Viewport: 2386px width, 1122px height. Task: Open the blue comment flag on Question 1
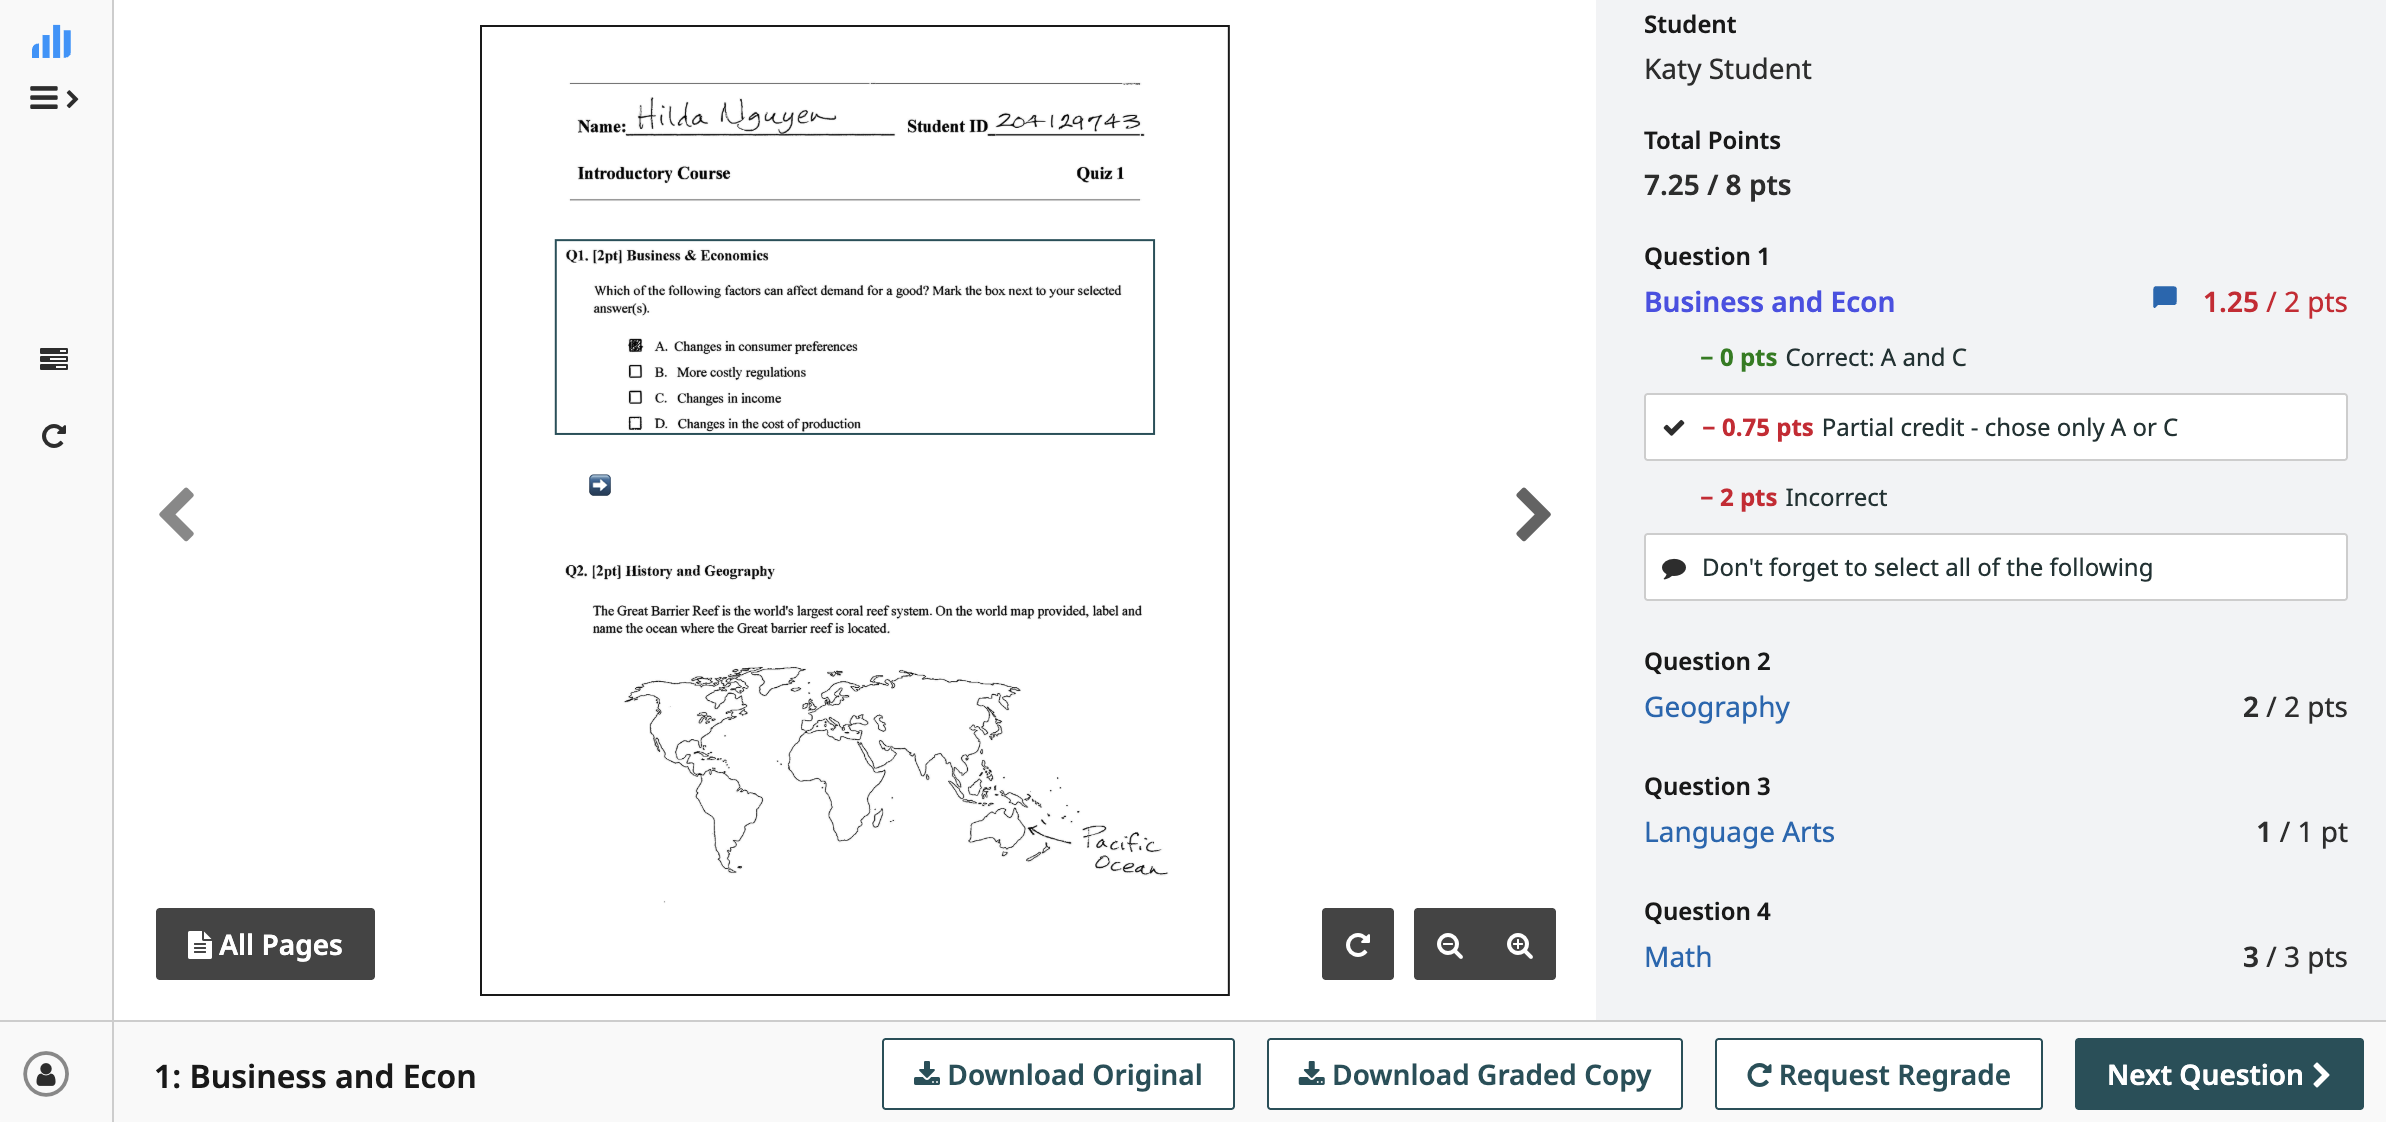[2165, 298]
